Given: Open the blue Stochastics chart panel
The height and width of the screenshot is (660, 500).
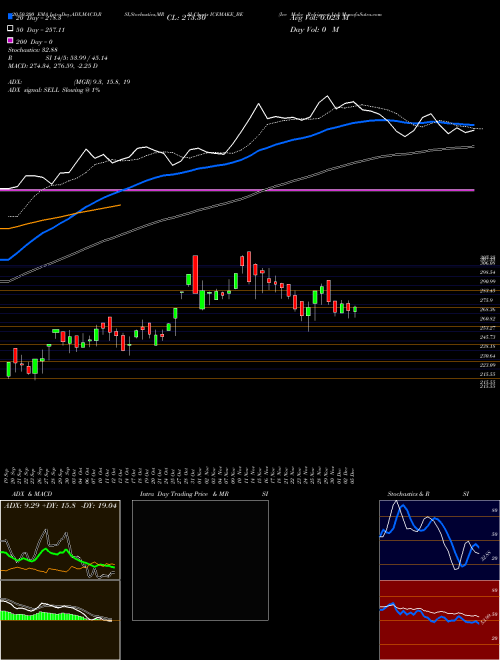Looking at the screenshot, I should tap(439, 540).
